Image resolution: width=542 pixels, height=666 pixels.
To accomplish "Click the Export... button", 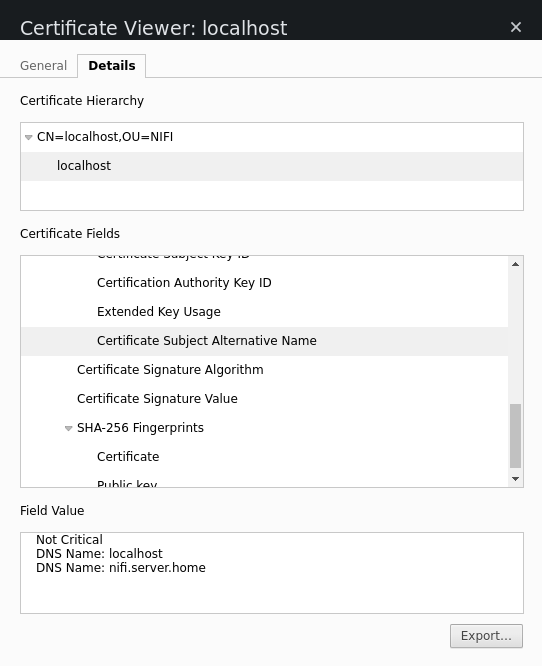I will click(486, 636).
